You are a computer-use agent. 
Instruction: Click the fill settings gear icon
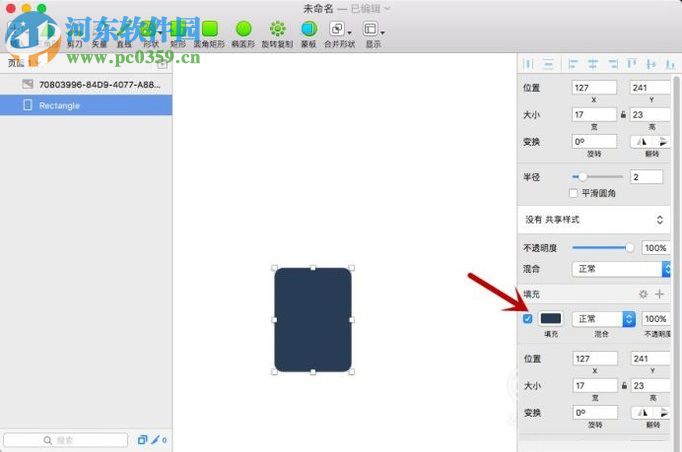(643, 294)
